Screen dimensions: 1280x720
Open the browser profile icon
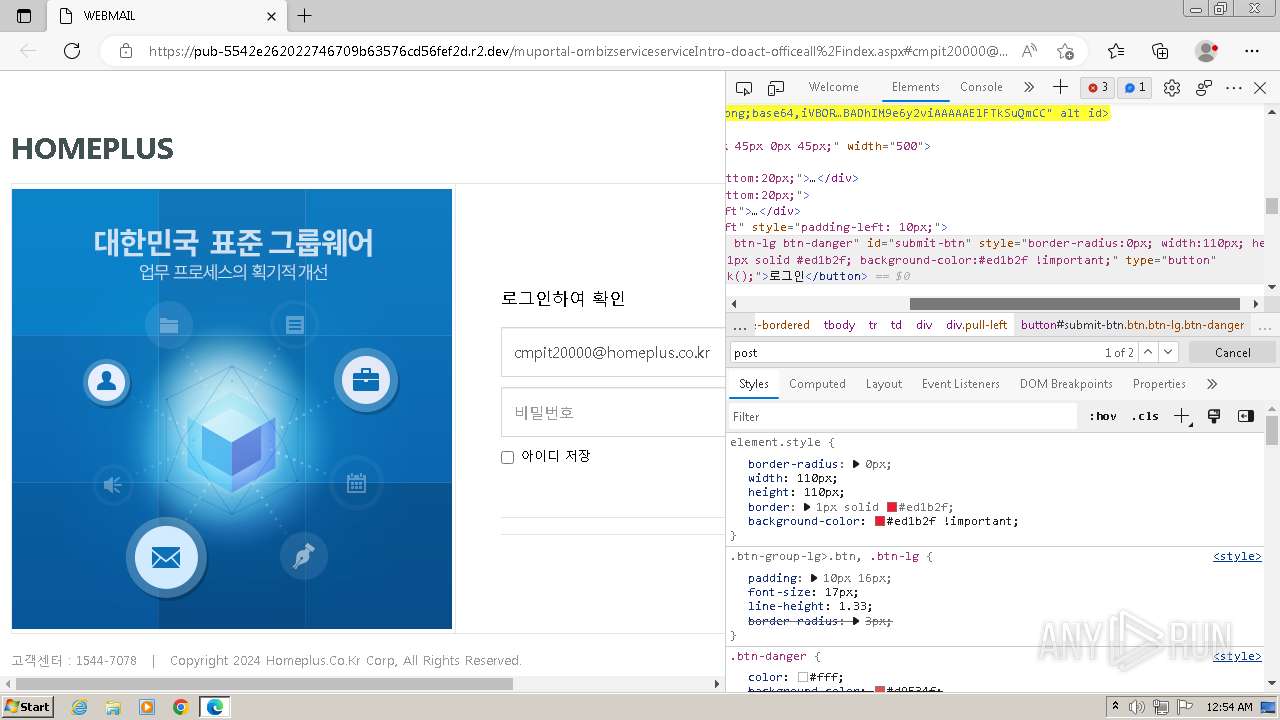1206,51
